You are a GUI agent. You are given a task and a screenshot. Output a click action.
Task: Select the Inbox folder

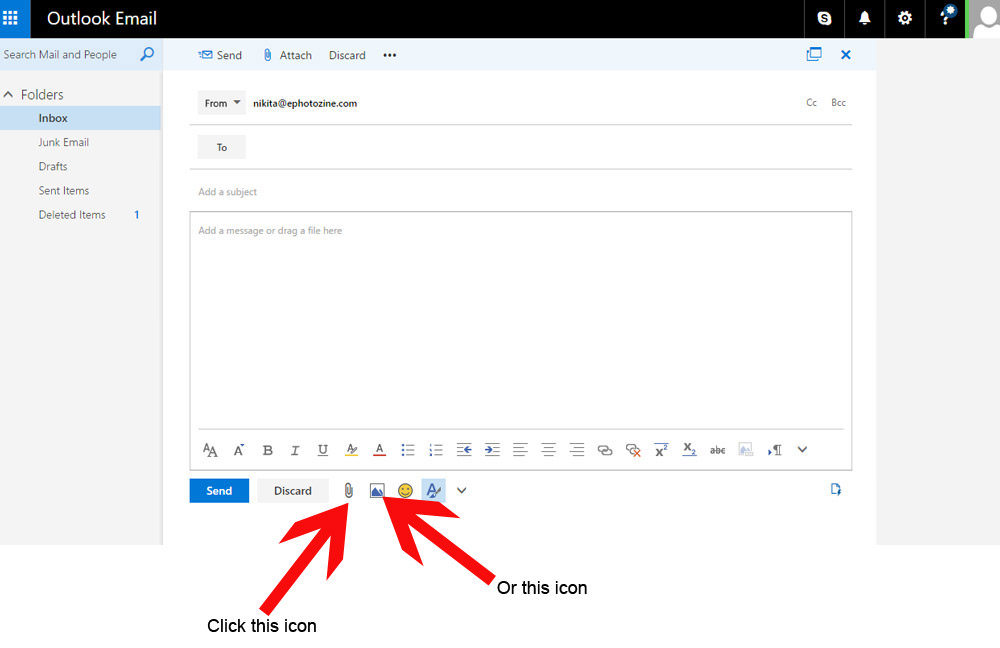coord(80,118)
